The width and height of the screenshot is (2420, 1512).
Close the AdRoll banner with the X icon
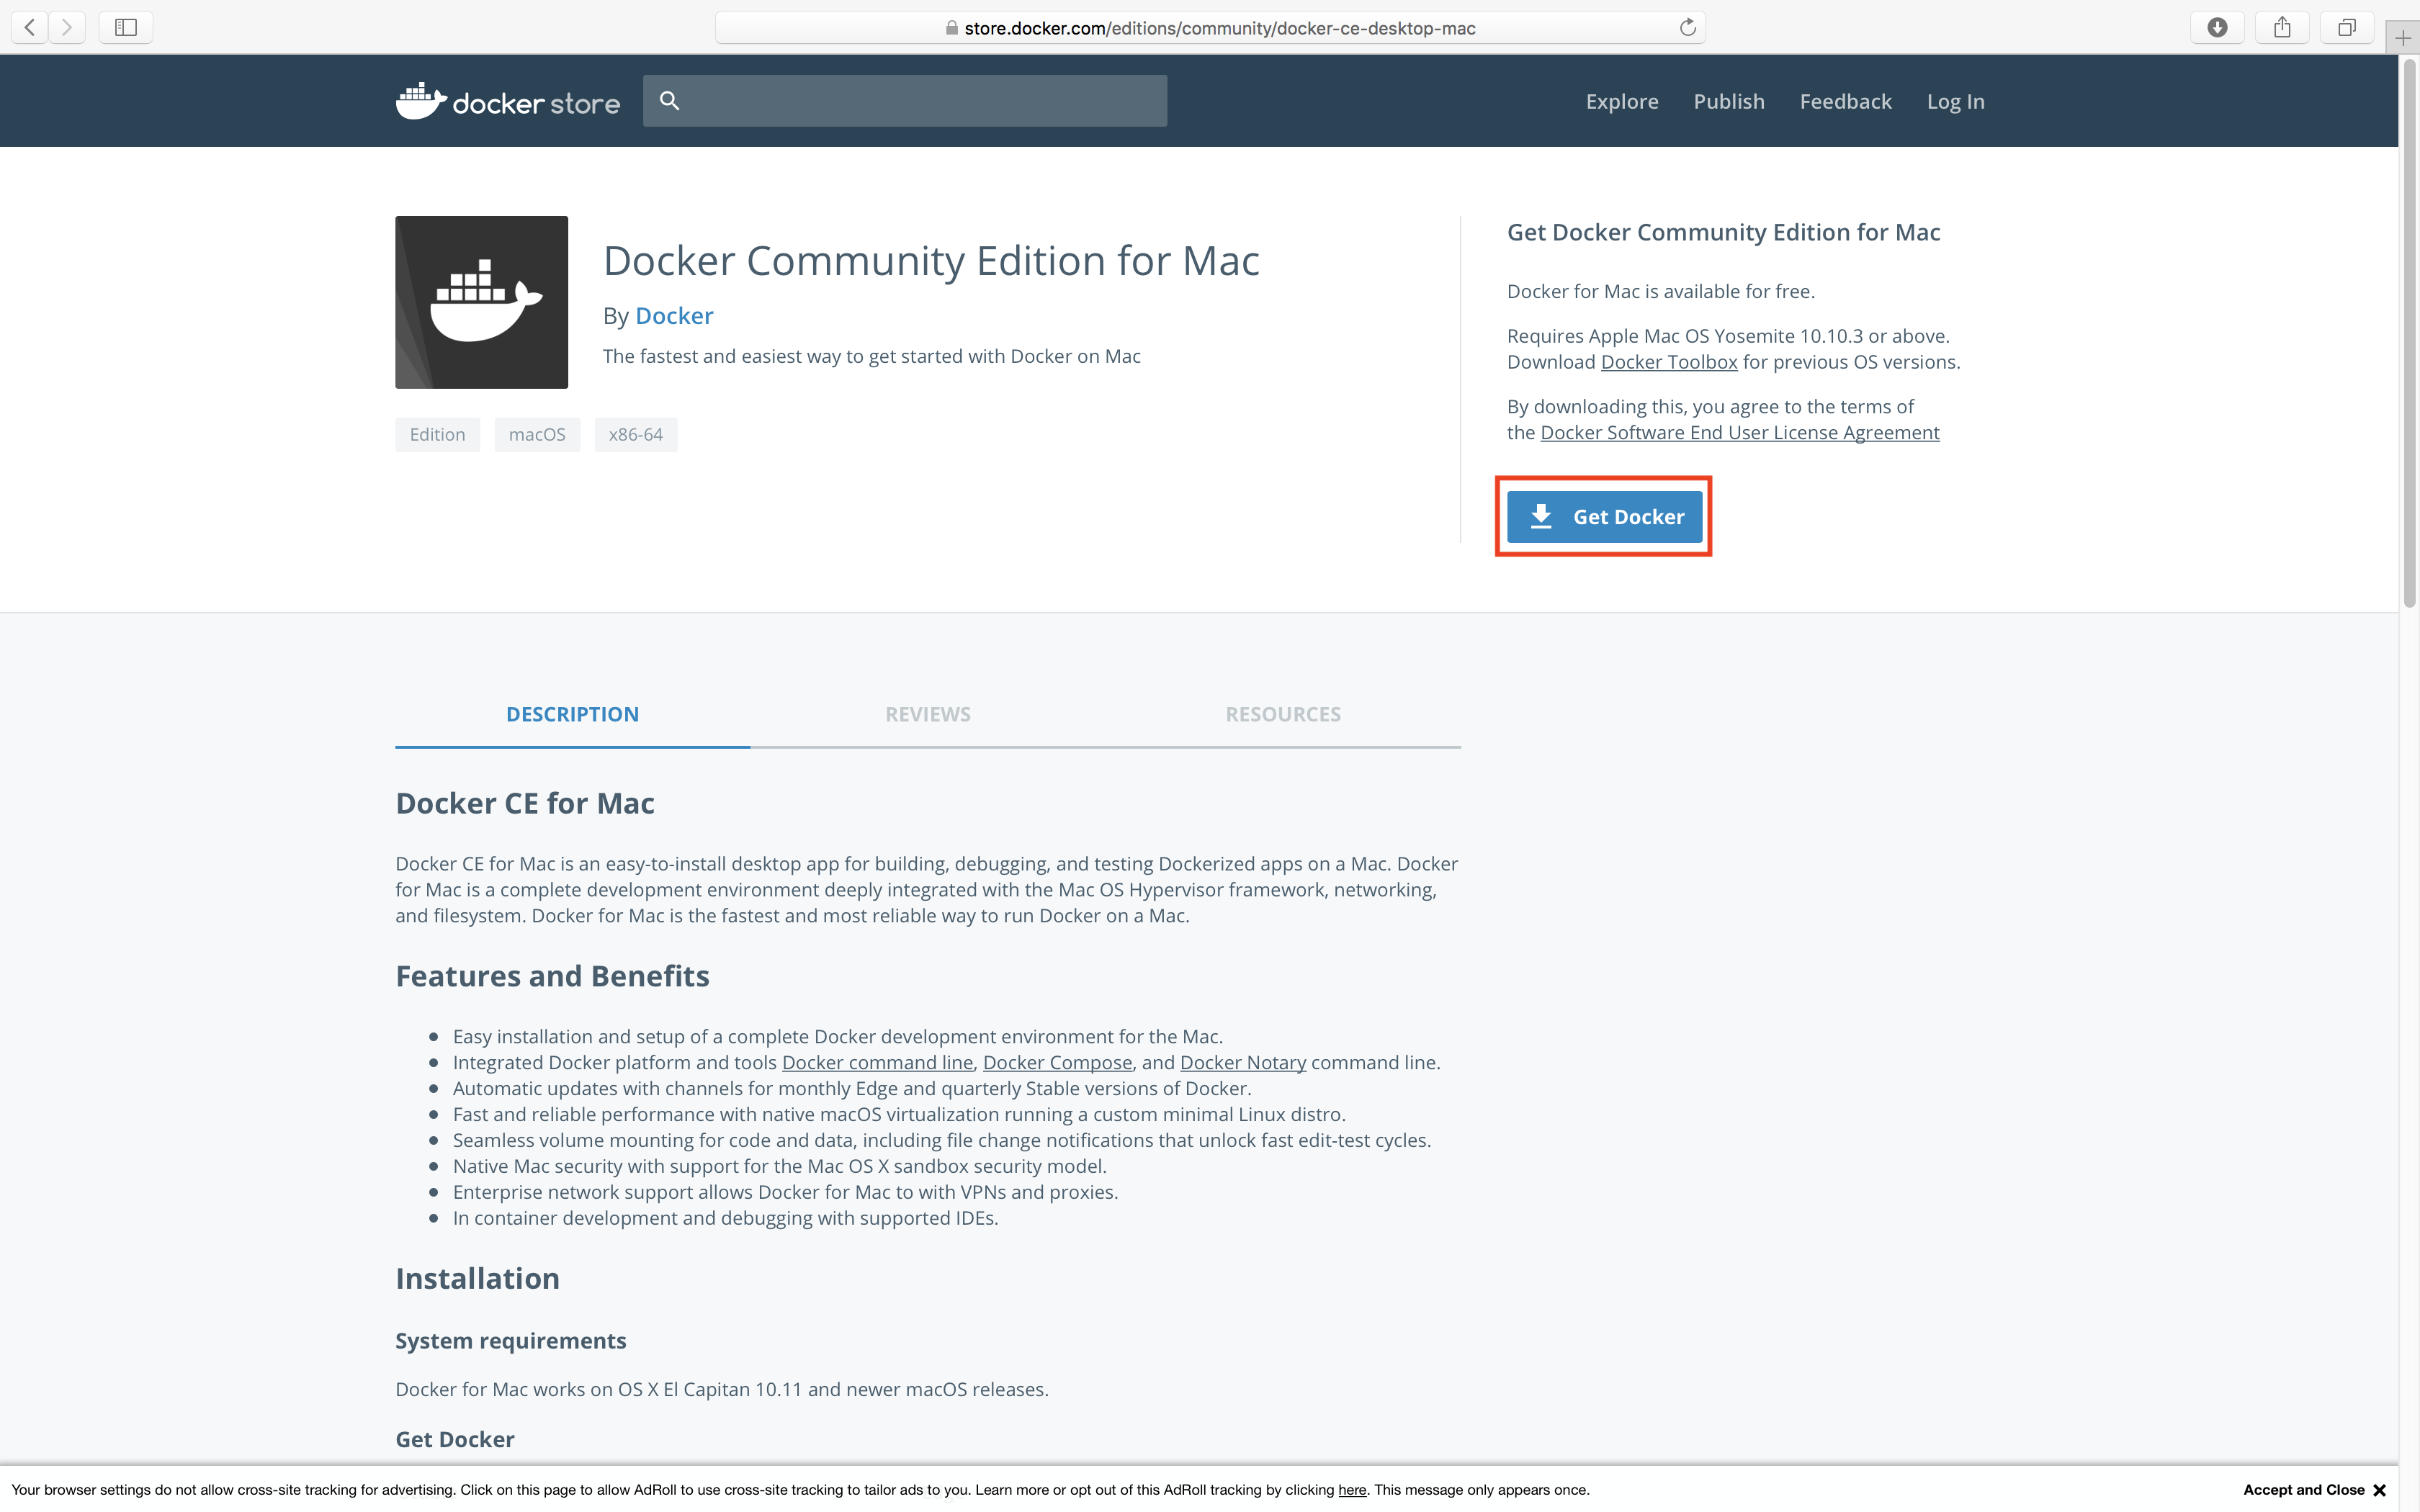pos(2379,1490)
